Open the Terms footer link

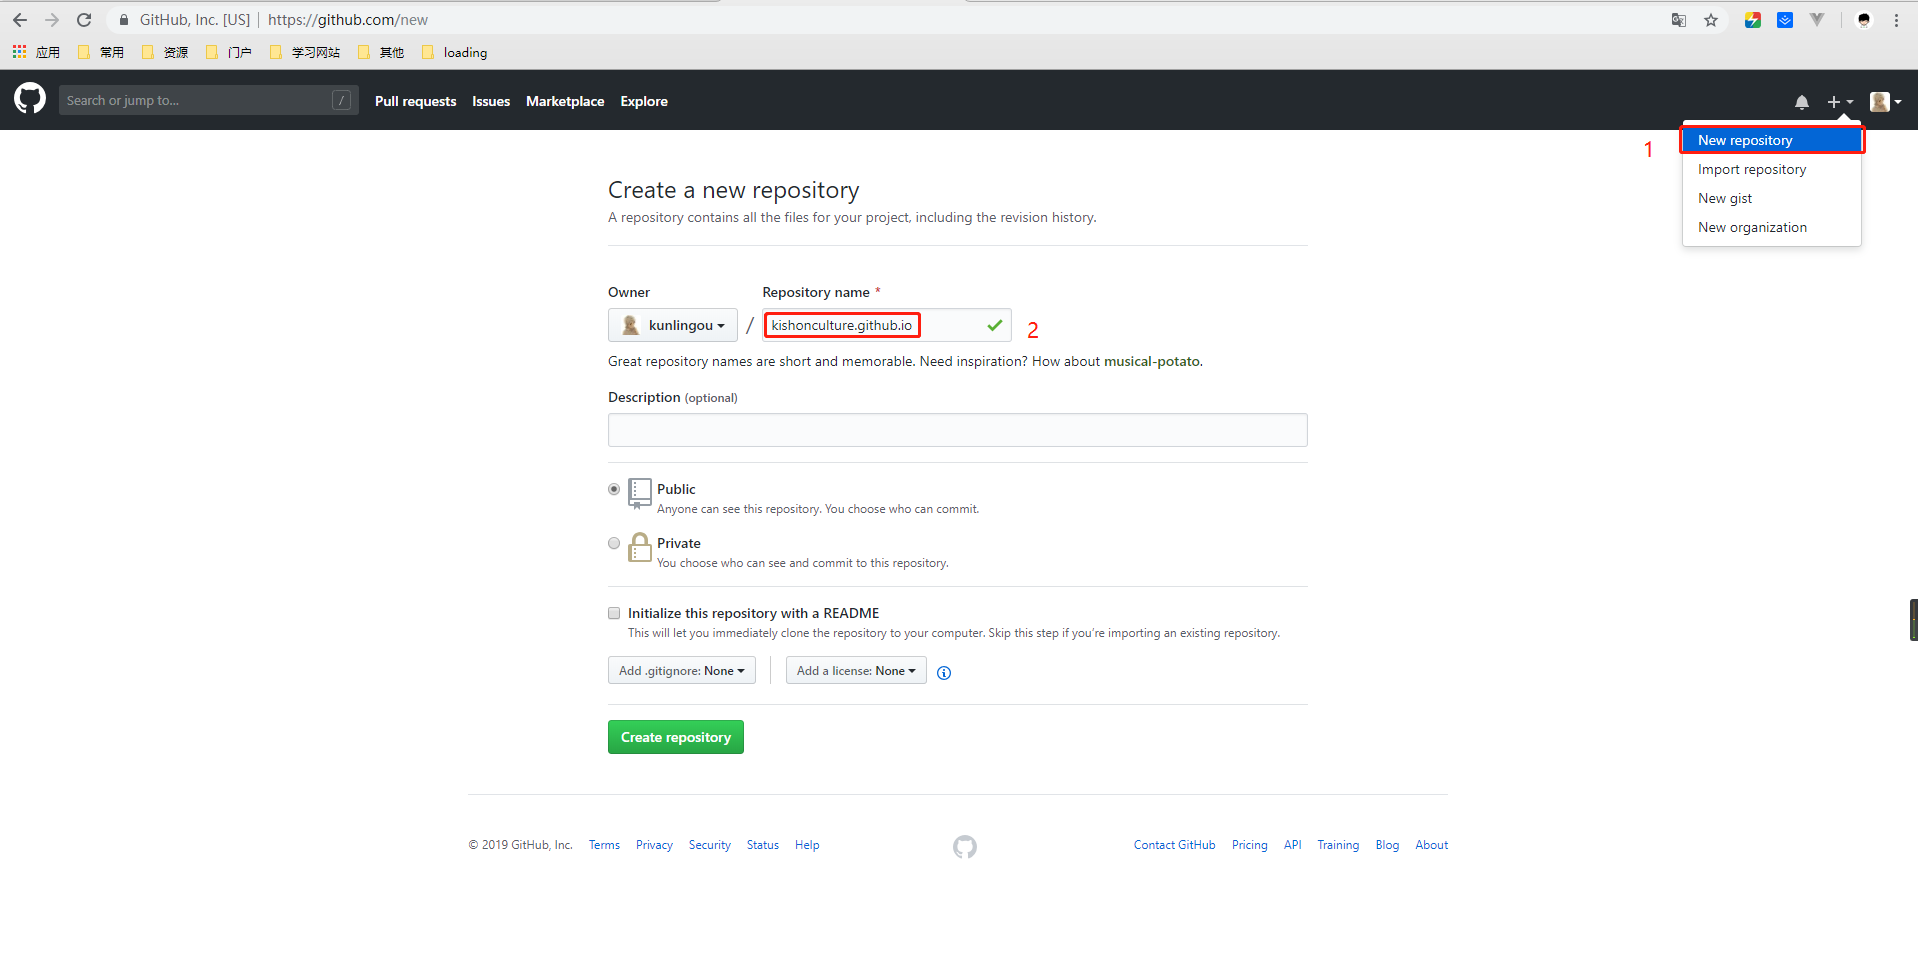(604, 845)
